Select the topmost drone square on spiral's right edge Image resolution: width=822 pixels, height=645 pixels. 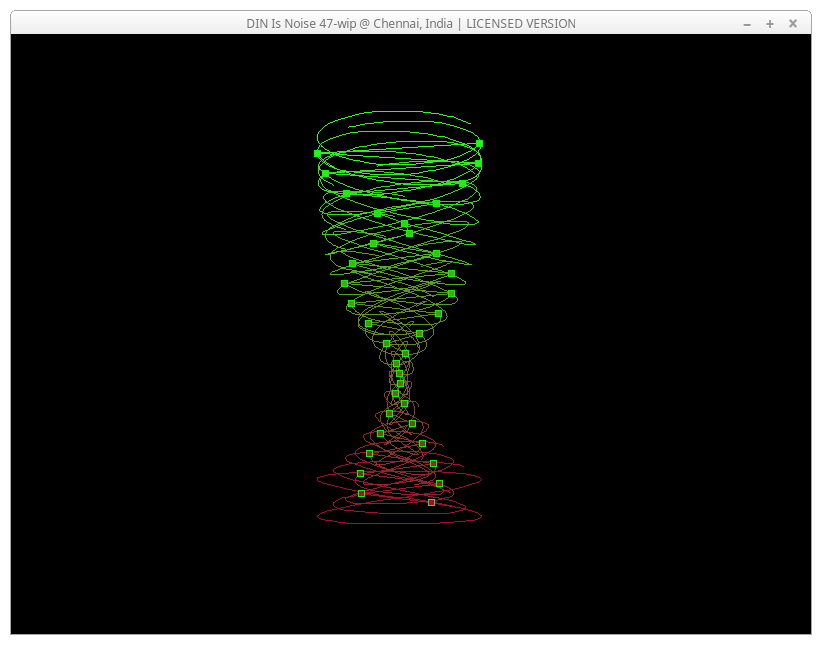[479, 143]
